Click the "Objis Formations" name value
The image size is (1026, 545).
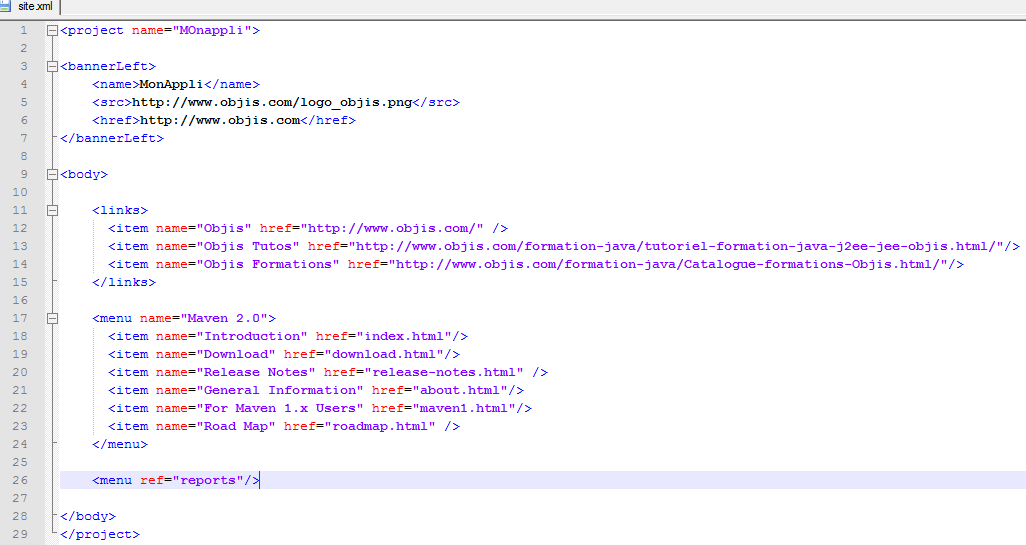pyautogui.click(x=268, y=264)
